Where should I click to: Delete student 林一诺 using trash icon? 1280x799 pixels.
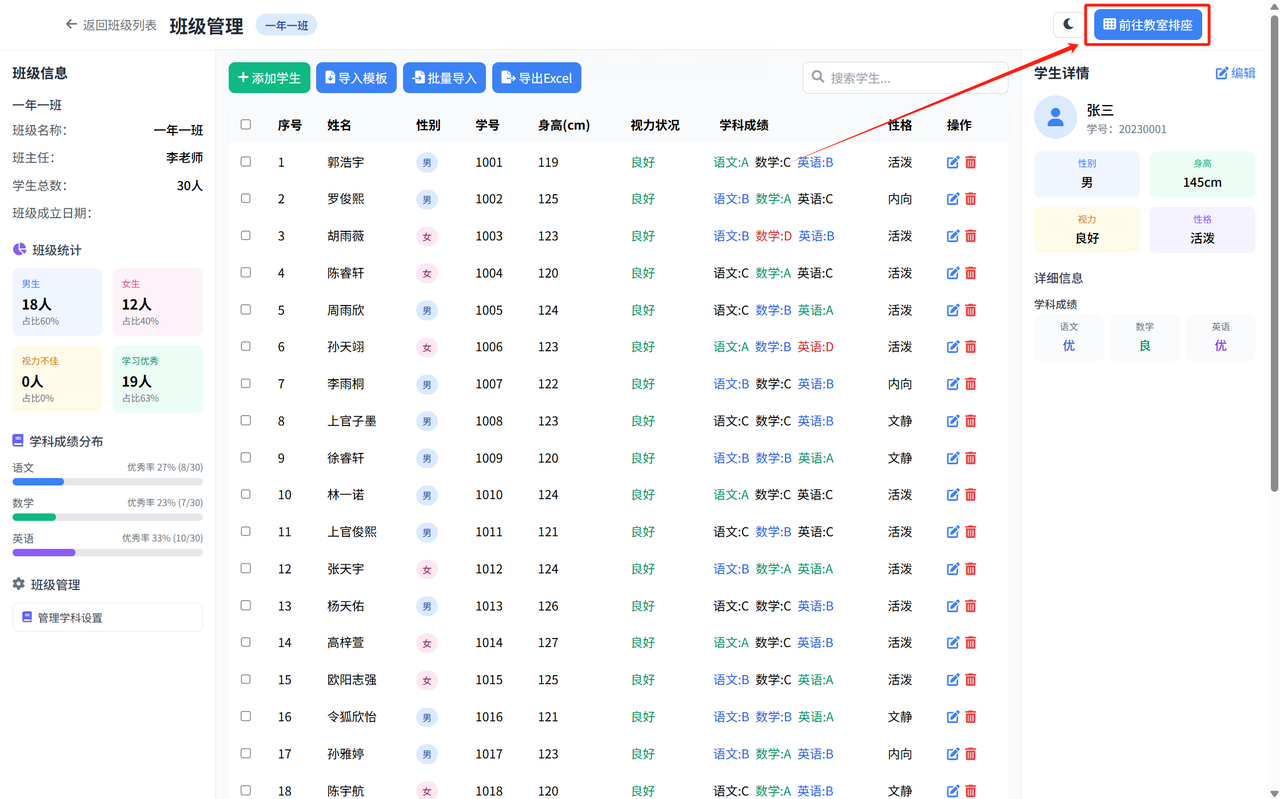click(970, 495)
